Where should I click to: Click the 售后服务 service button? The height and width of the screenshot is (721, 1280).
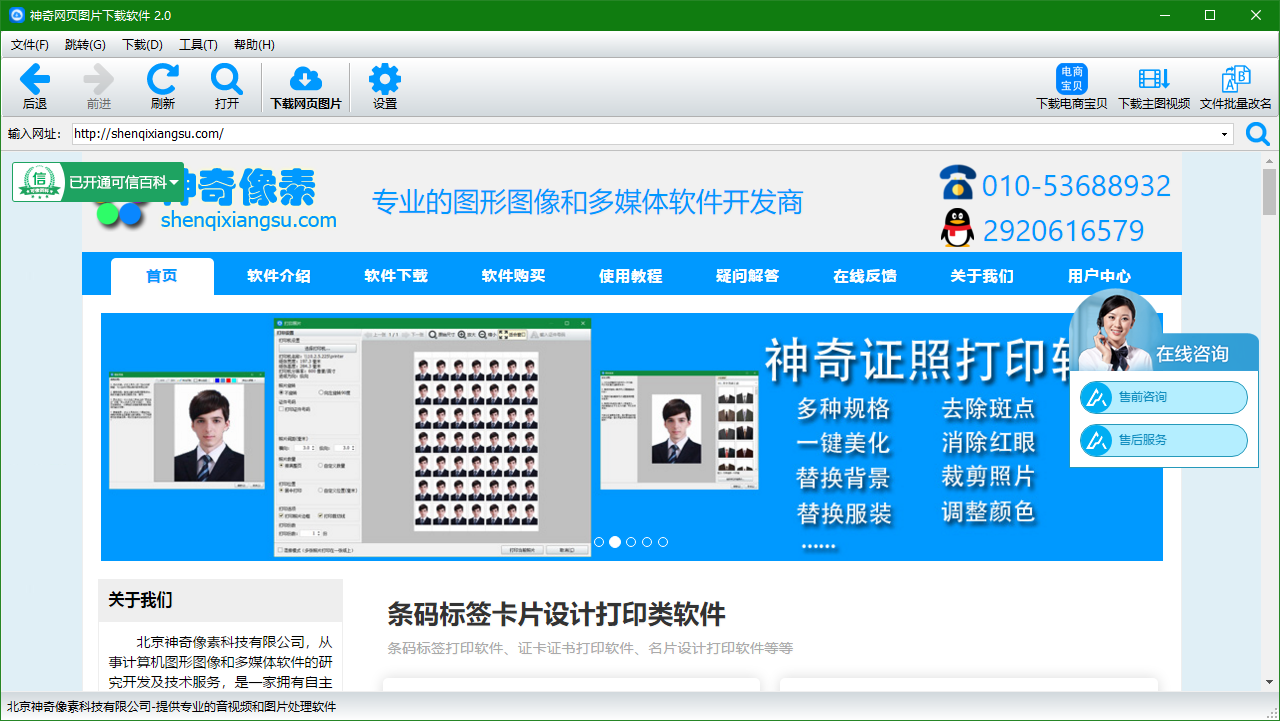point(1162,440)
